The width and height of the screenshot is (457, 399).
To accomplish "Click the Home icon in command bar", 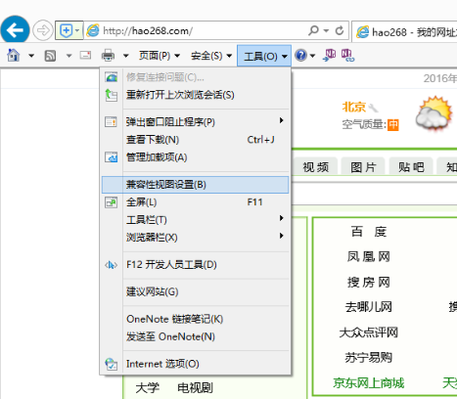I will click(x=13, y=55).
